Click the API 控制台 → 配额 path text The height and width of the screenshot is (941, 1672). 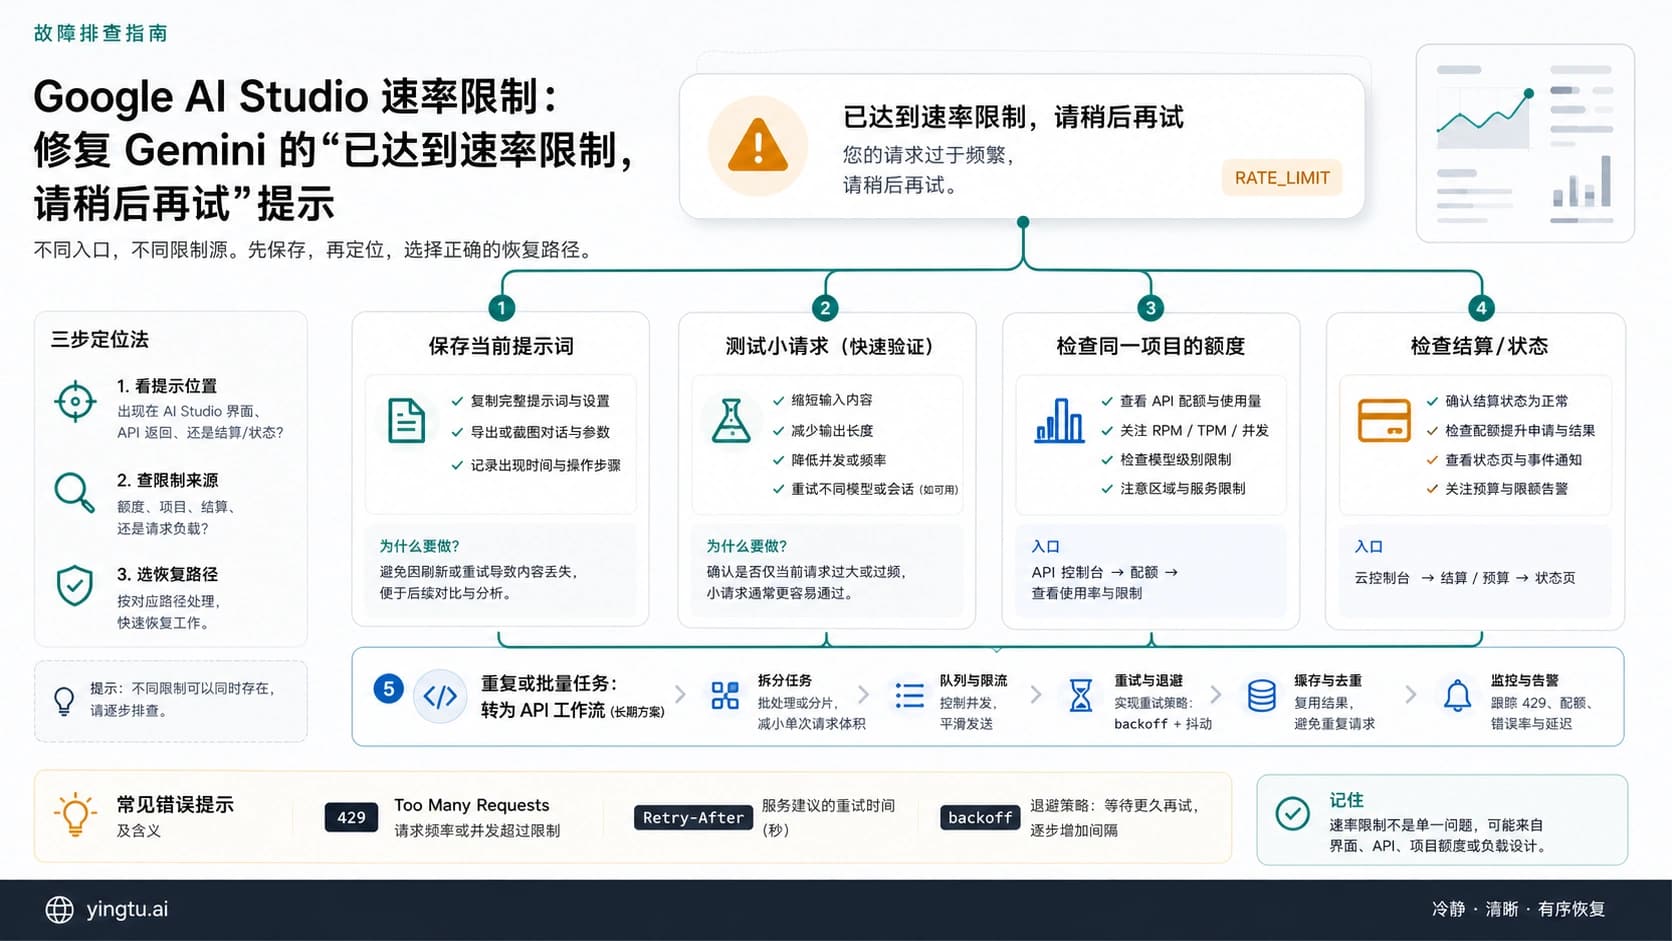pos(1105,572)
